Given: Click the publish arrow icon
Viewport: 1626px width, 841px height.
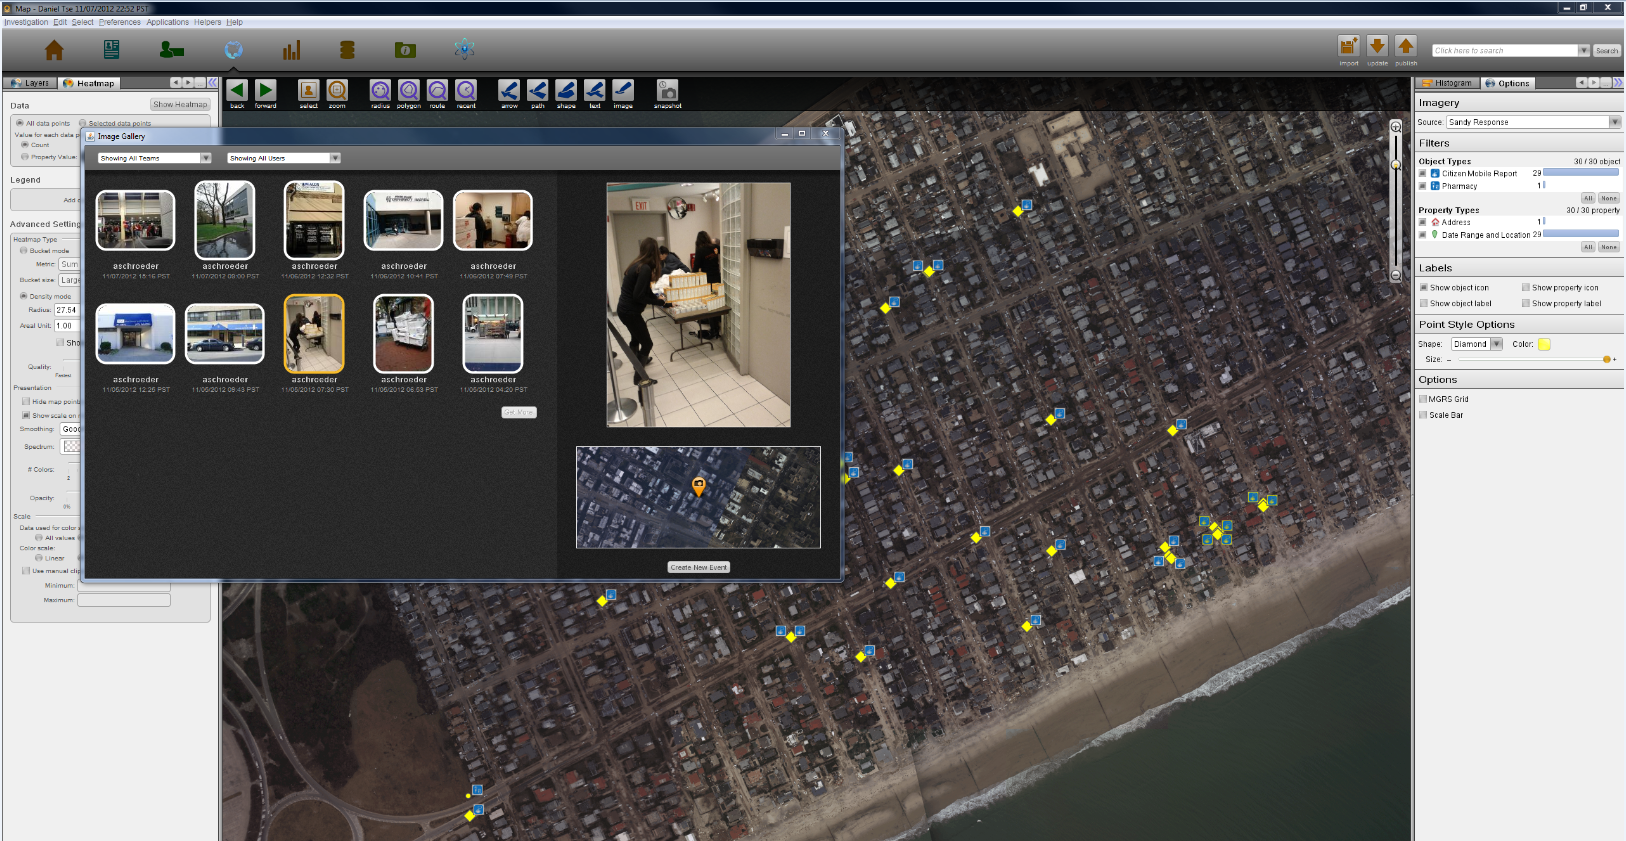Looking at the screenshot, I should 1406,46.
